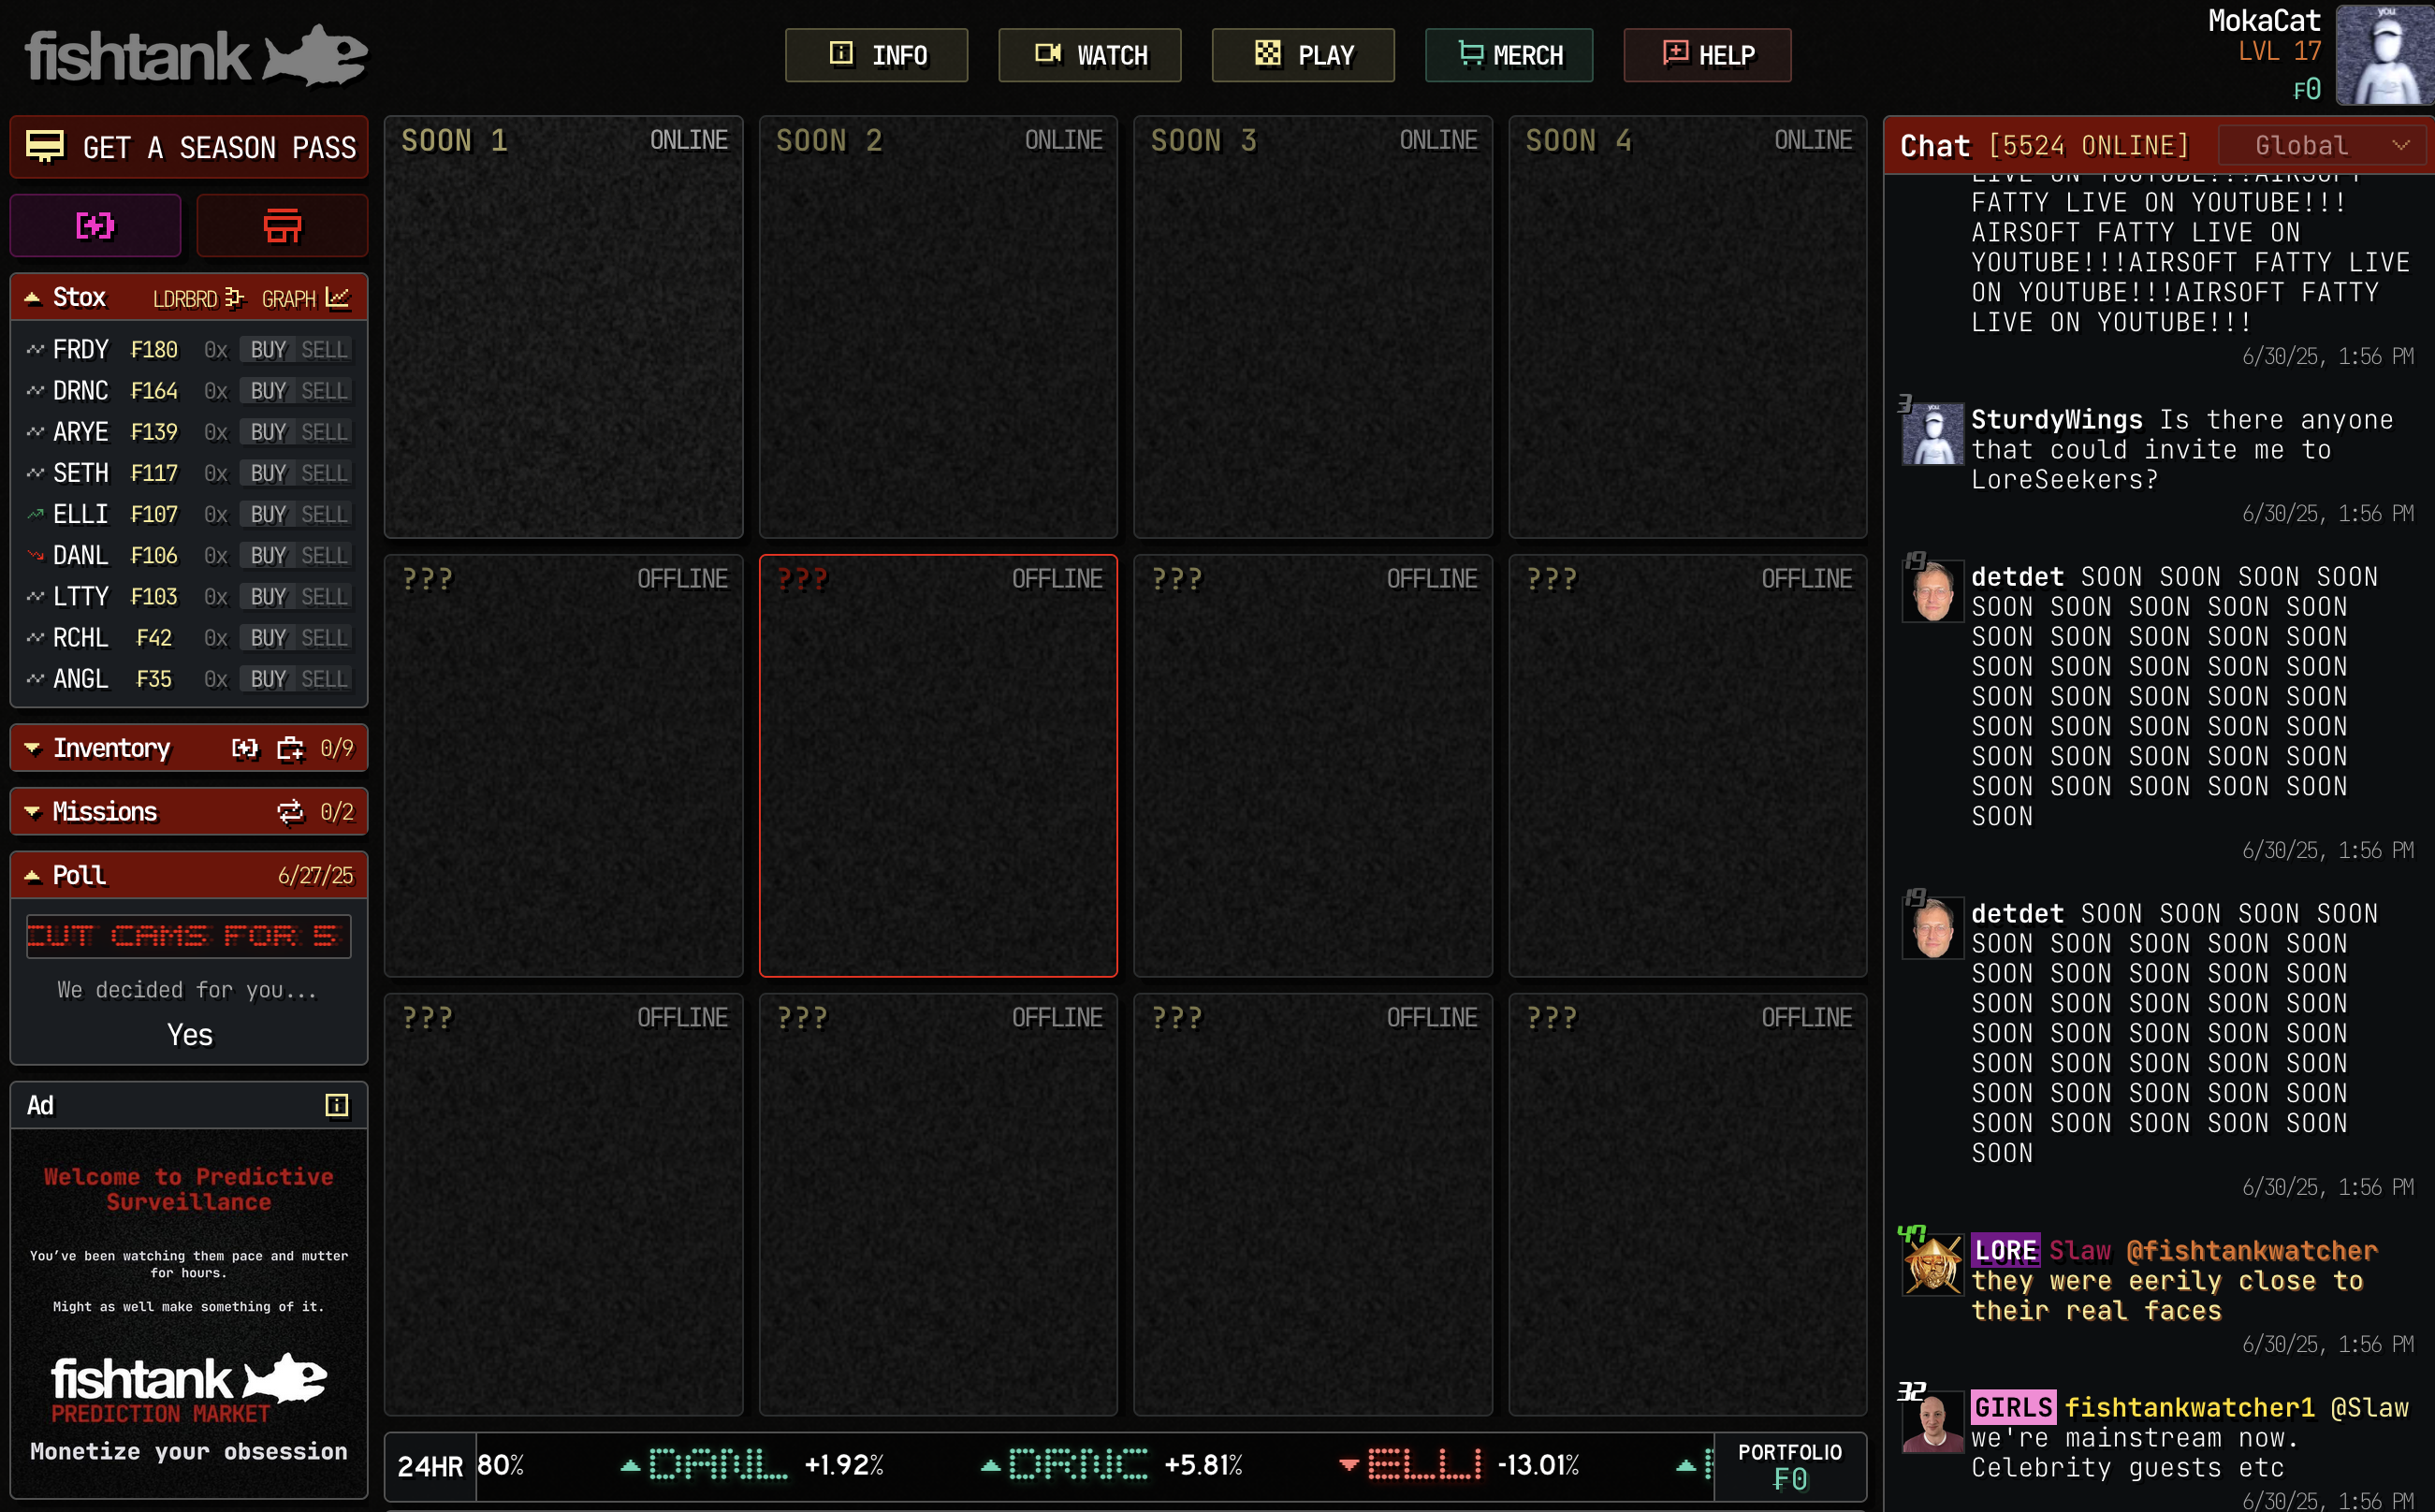
Task: Click the CUT CAMS FOR 5 poll banner
Action: click(x=189, y=936)
